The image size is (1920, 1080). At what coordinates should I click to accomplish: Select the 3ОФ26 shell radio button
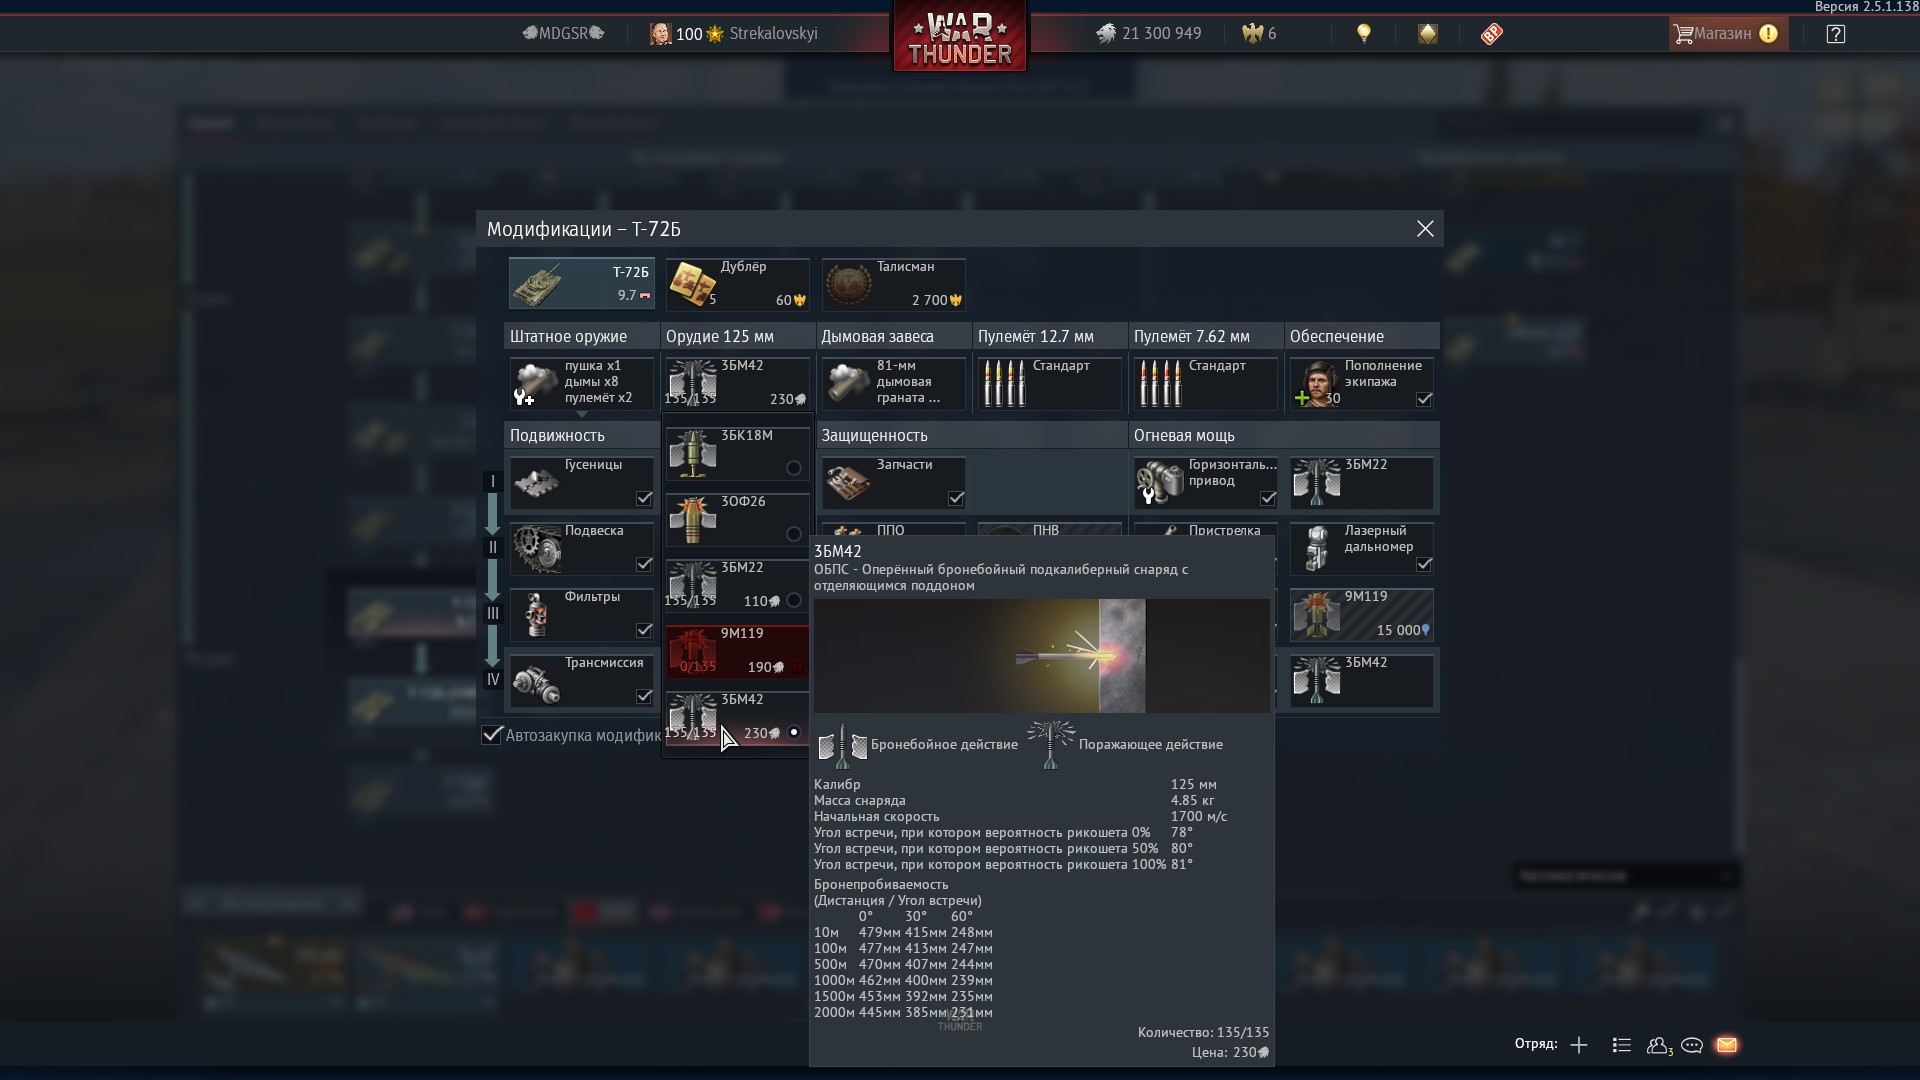click(794, 534)
